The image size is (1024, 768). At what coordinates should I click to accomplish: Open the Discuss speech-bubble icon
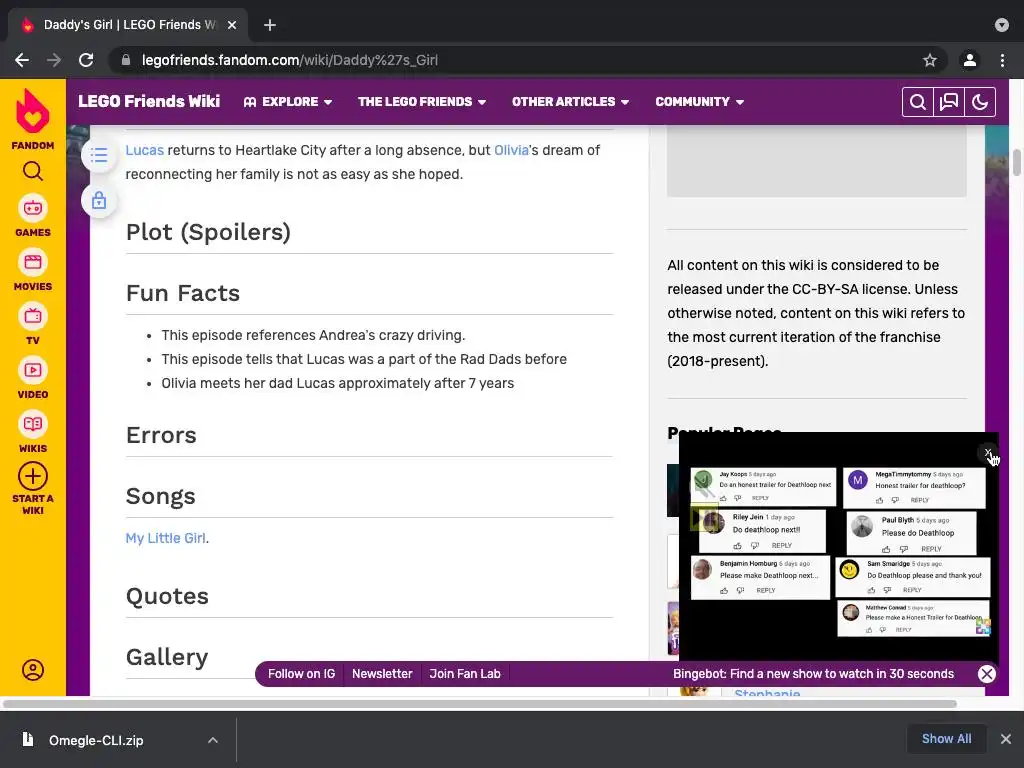pyautogui.click(x=949, y=102)
